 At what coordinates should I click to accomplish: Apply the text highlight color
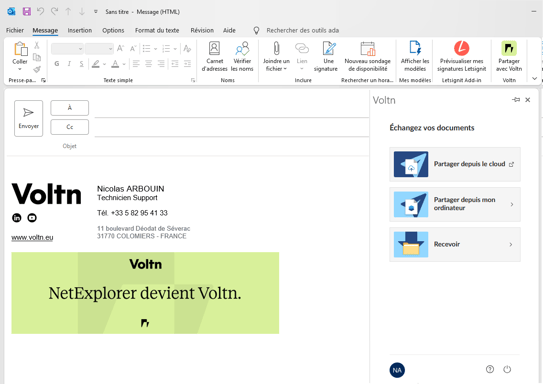click(x=96, y=64)
